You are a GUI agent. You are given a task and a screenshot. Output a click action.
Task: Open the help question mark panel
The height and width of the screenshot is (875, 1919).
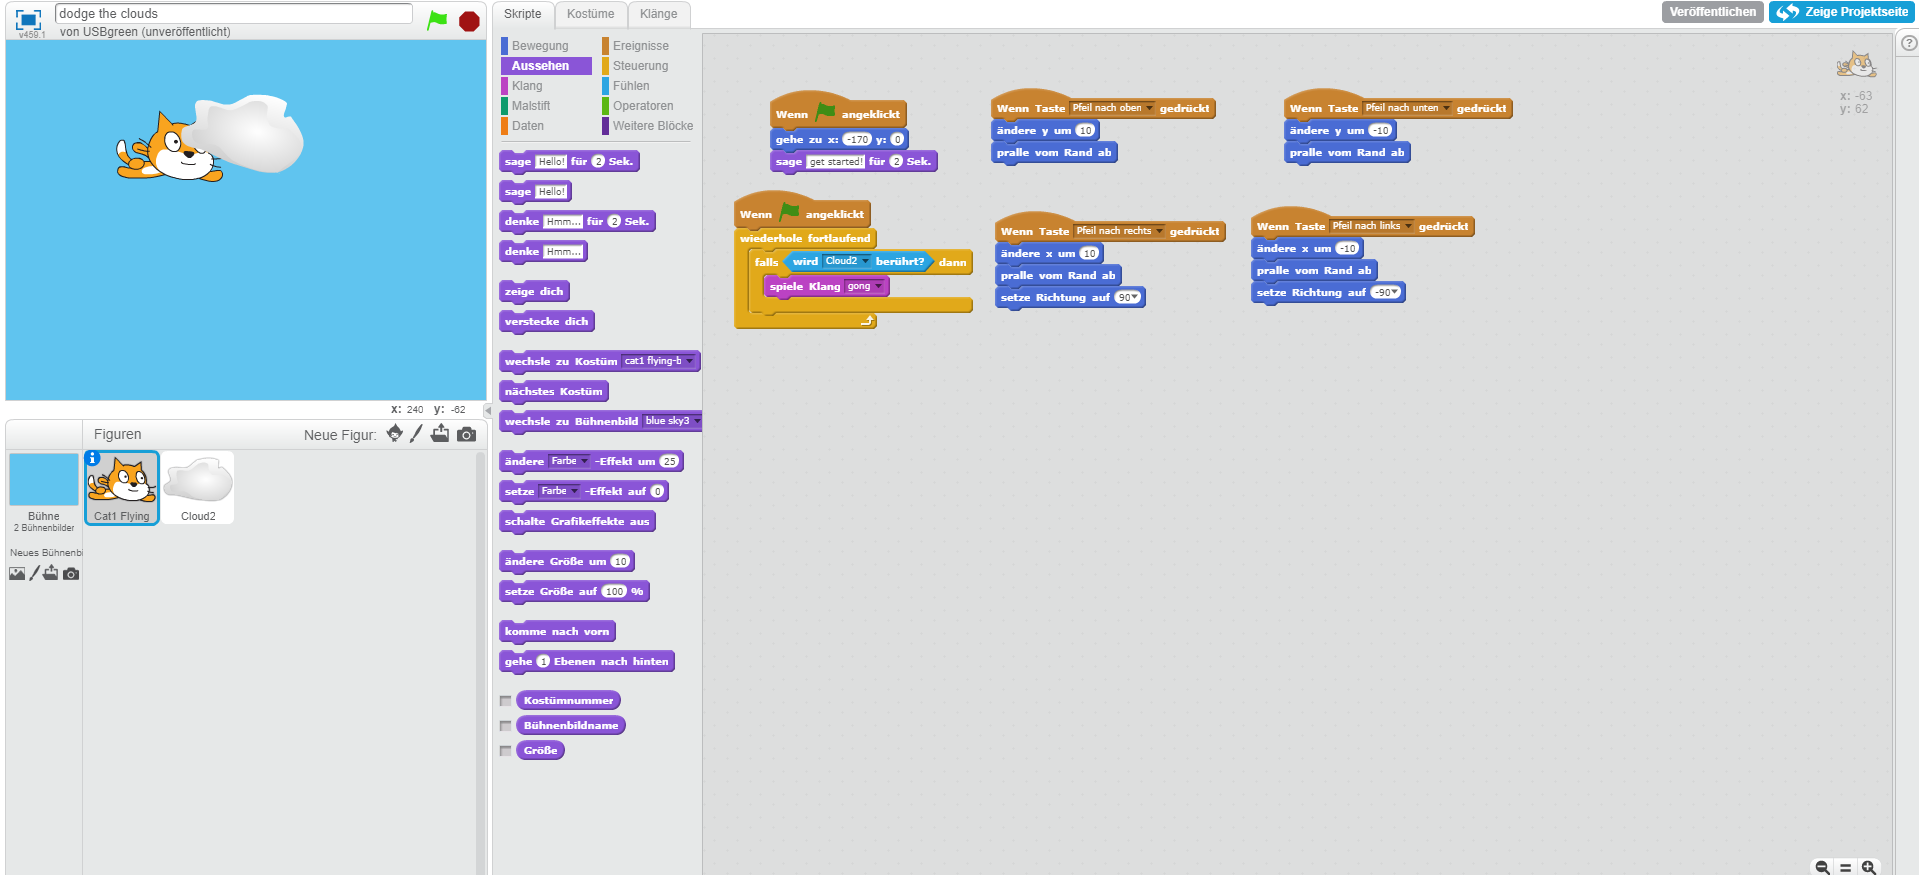(x=1908, y=43)
